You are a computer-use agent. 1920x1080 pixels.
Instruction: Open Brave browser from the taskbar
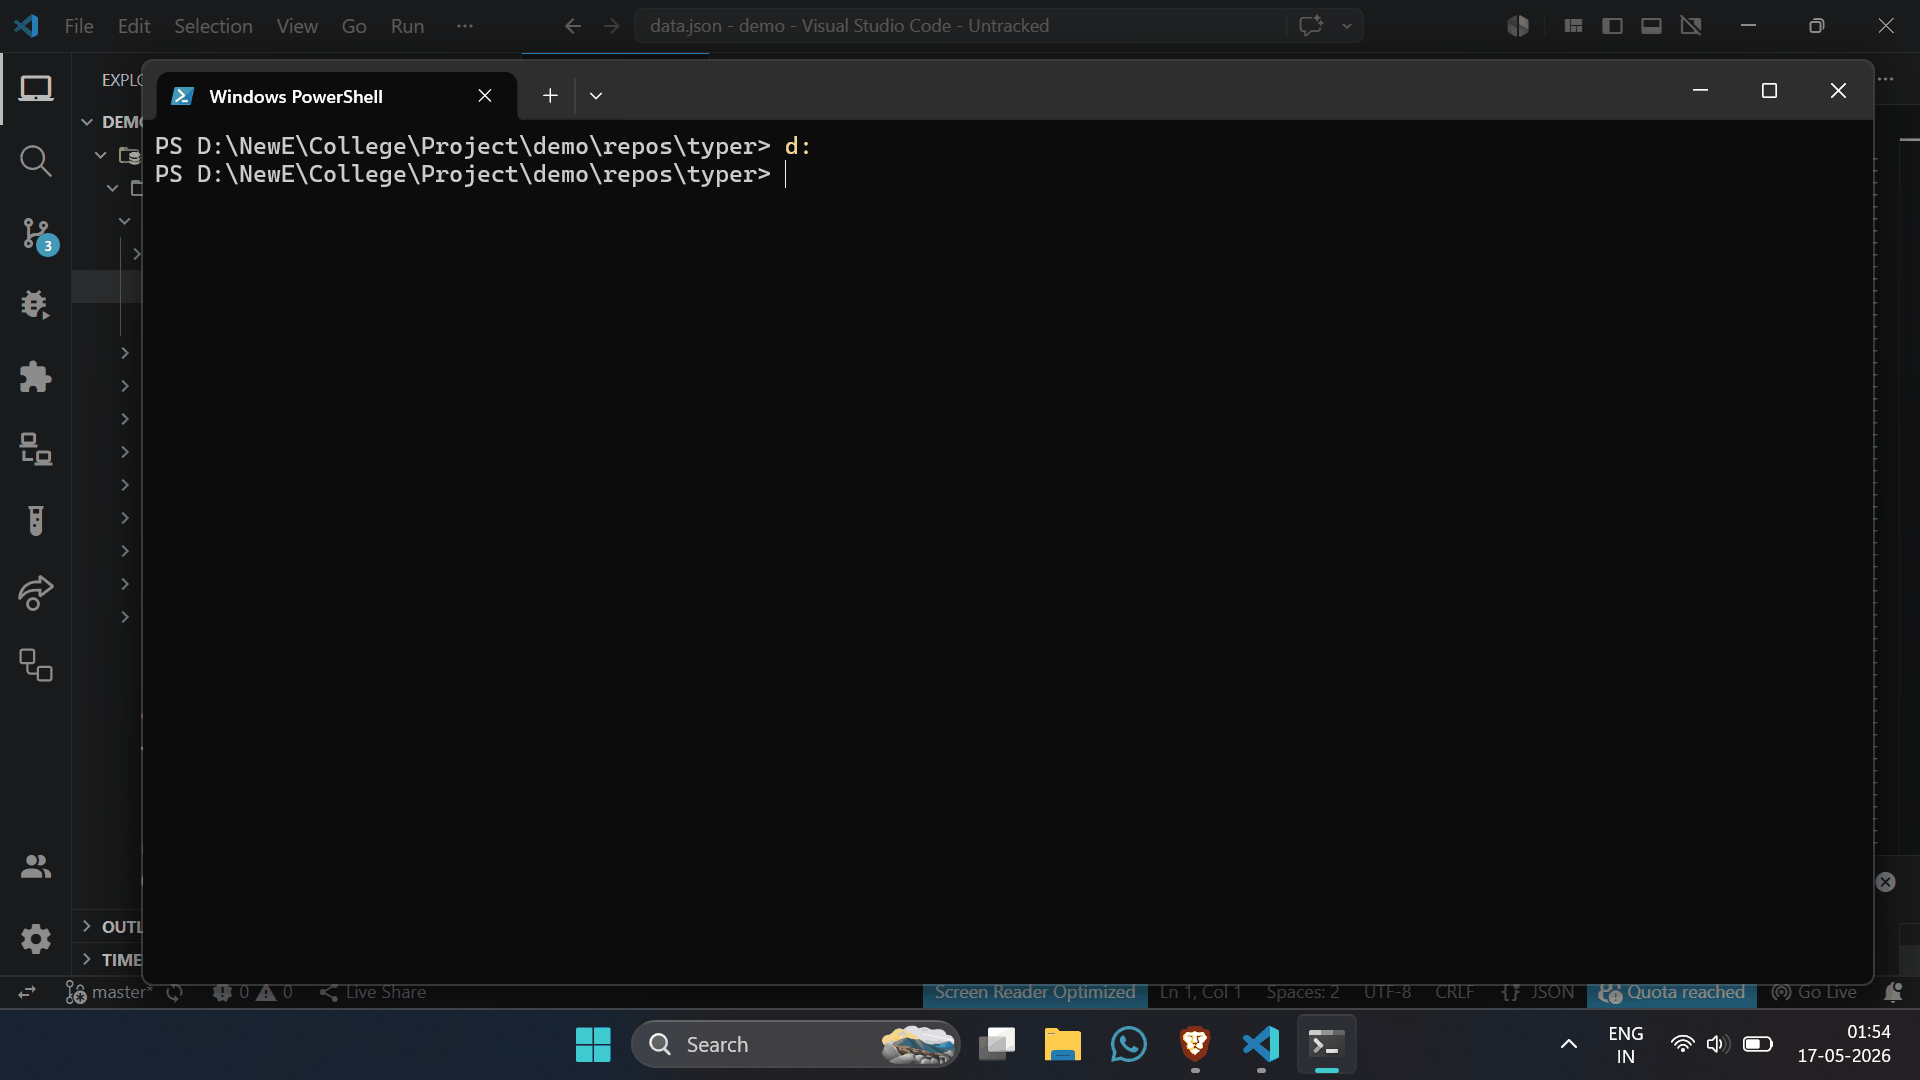point(1195,1045)
